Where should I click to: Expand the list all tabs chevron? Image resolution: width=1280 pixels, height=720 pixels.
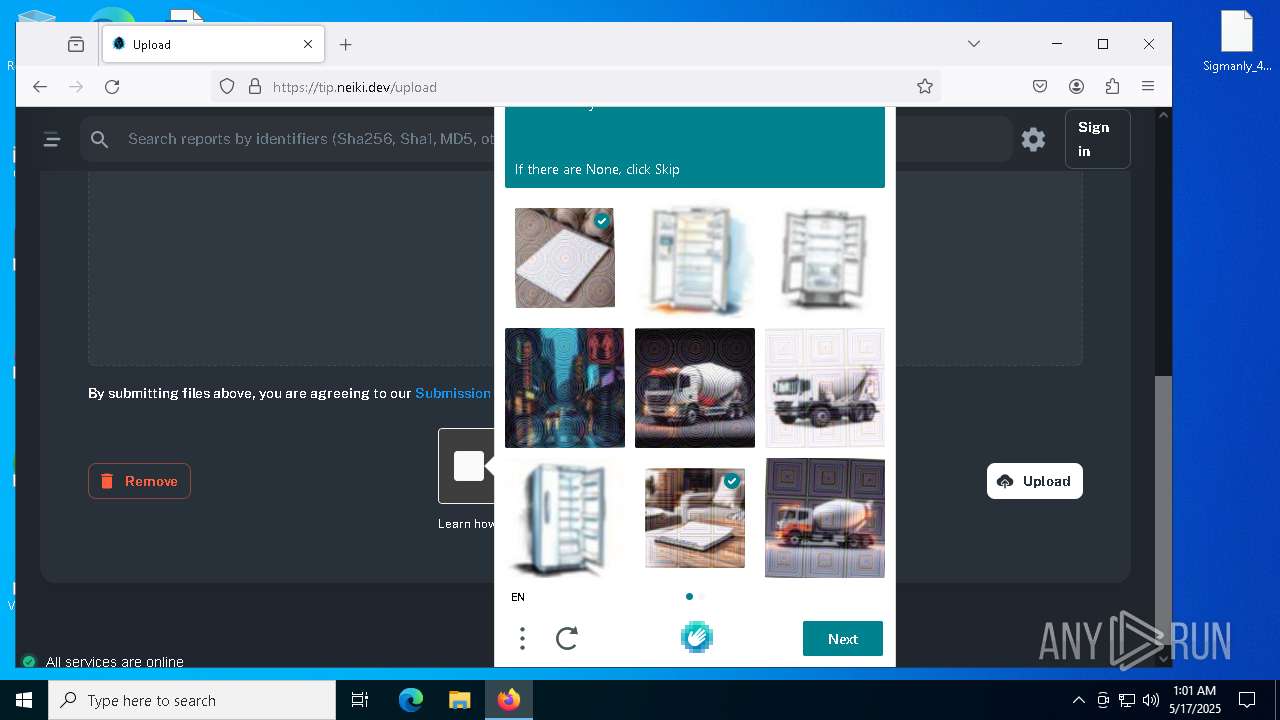coord(974,44)
